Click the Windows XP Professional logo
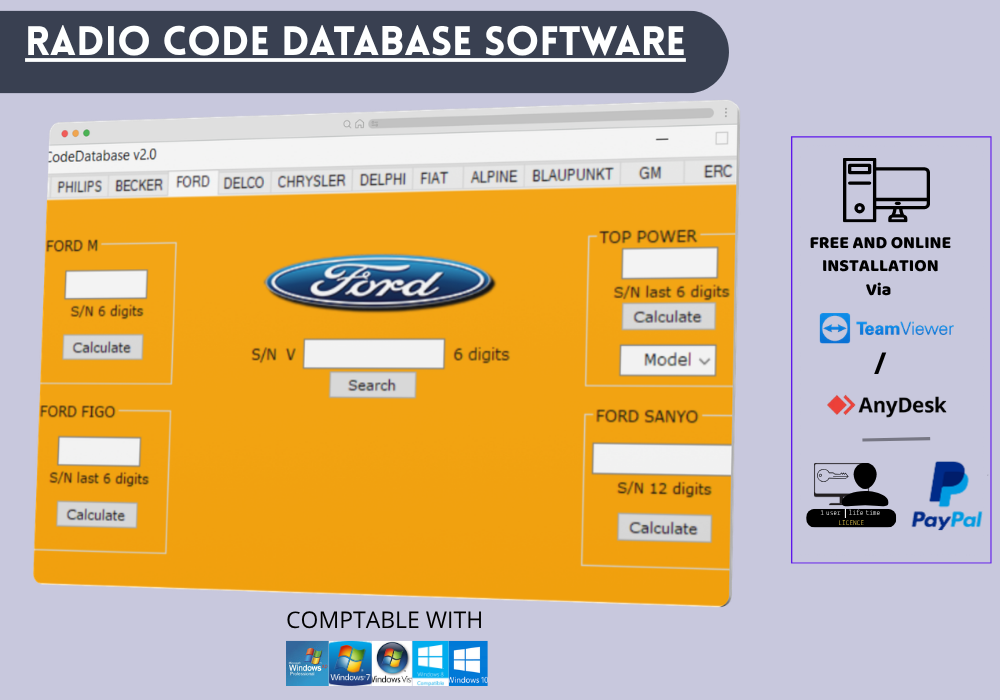The width and height of the screenshot is (1000, 700). click(306, 663)
